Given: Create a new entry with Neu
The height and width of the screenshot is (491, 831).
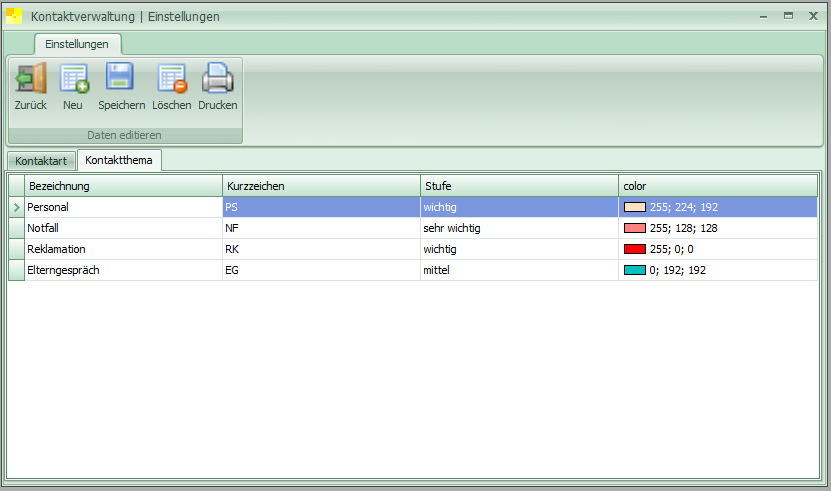Looking at the screenshot, I should (73, 79).
